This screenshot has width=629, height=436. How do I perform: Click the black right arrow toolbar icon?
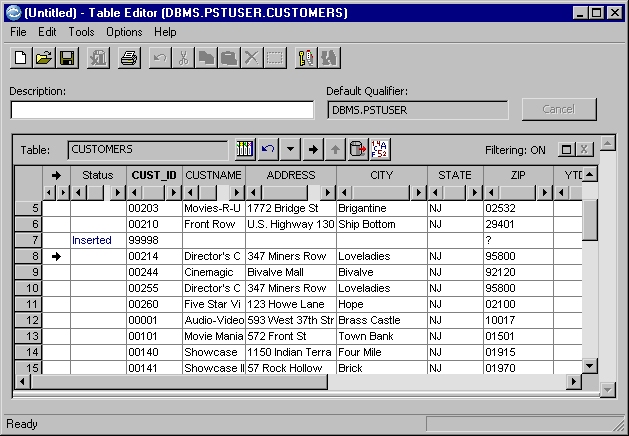(x=313, y=150)
